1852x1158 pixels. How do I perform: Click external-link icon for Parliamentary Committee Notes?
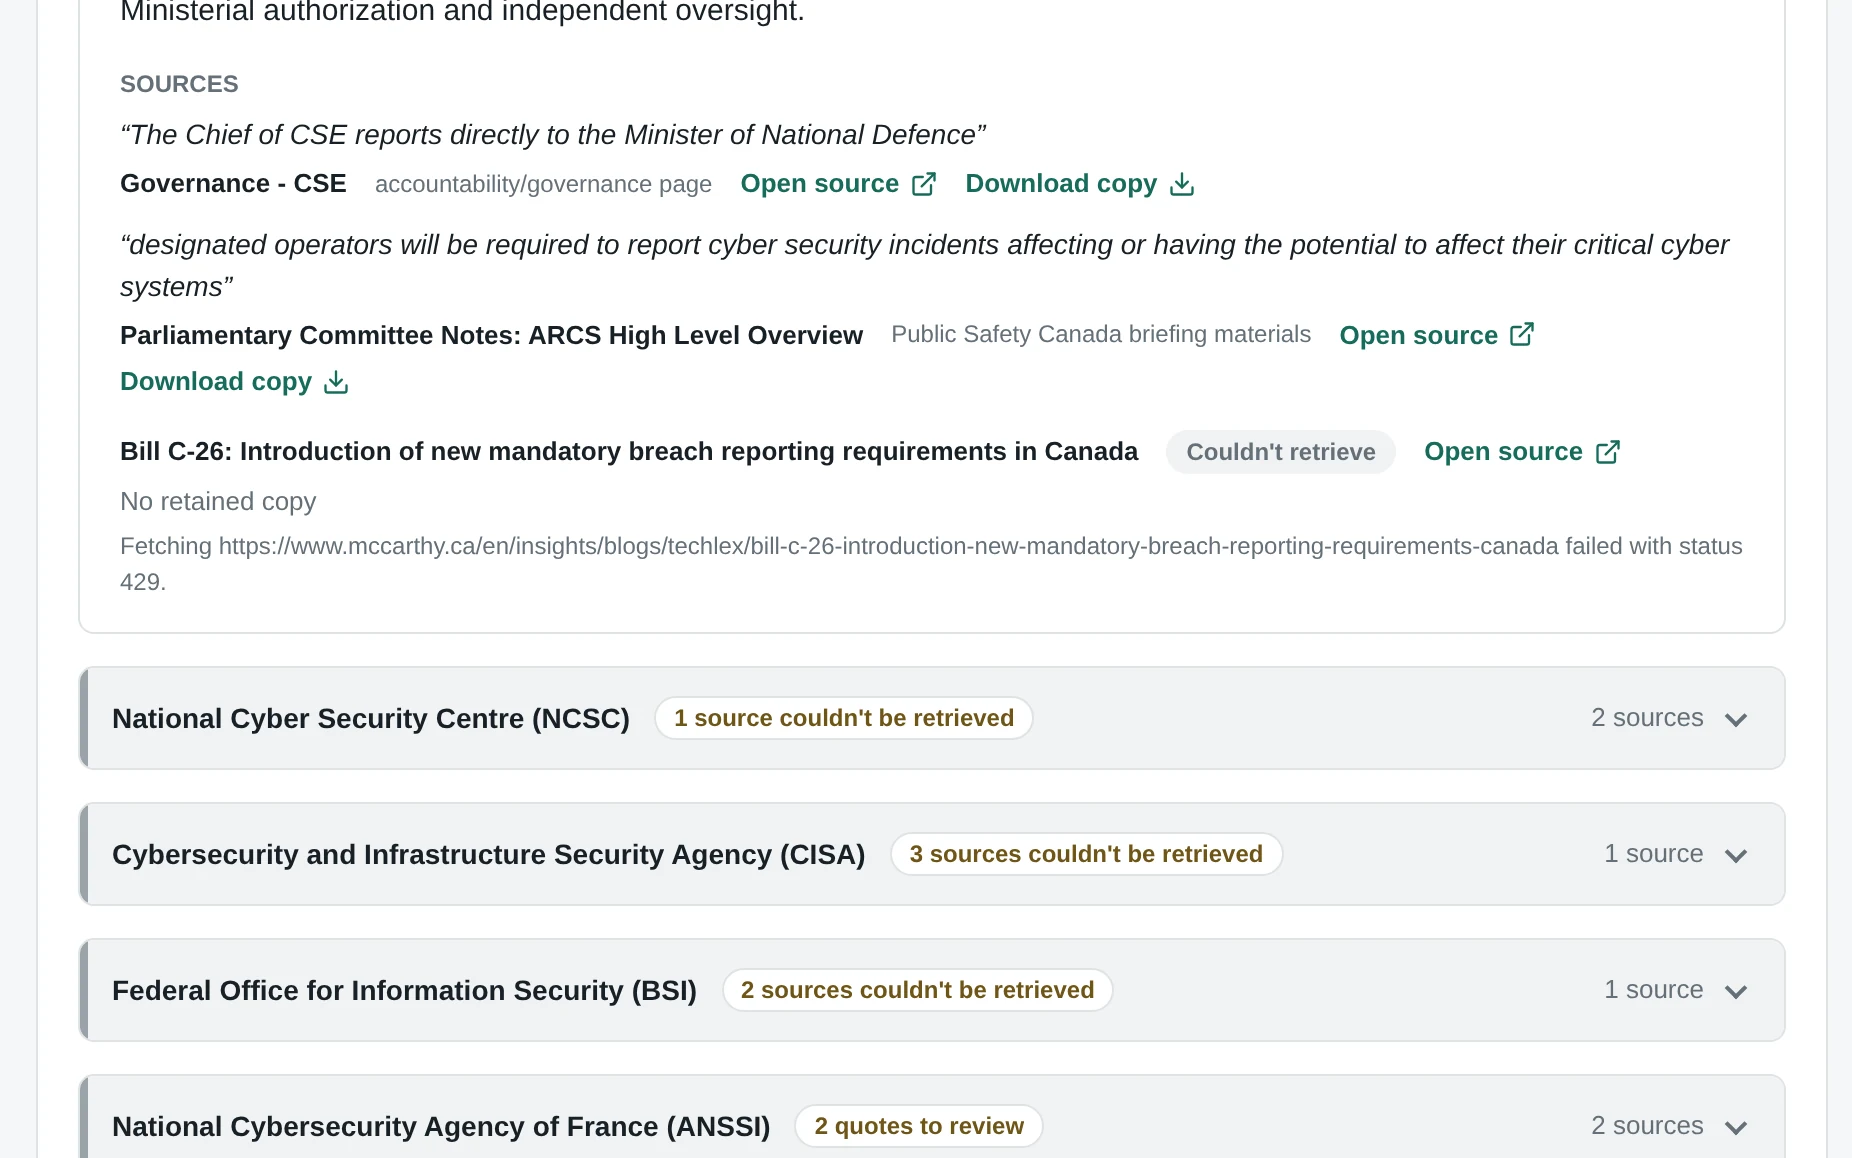[1522, 334]
